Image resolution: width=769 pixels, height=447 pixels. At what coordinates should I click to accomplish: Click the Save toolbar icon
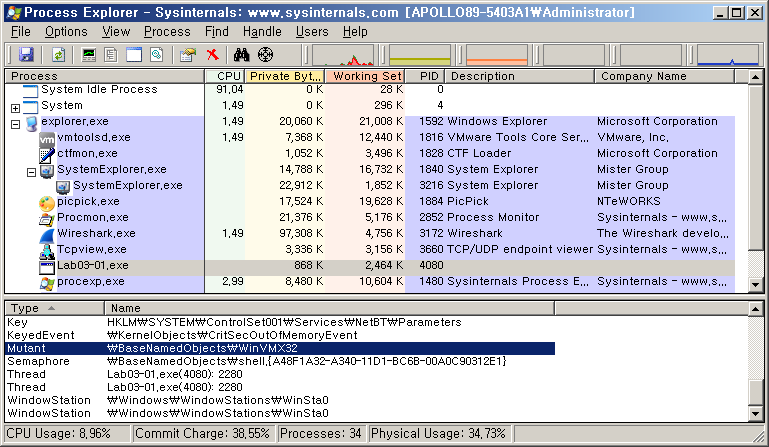(x=26, y=54)
